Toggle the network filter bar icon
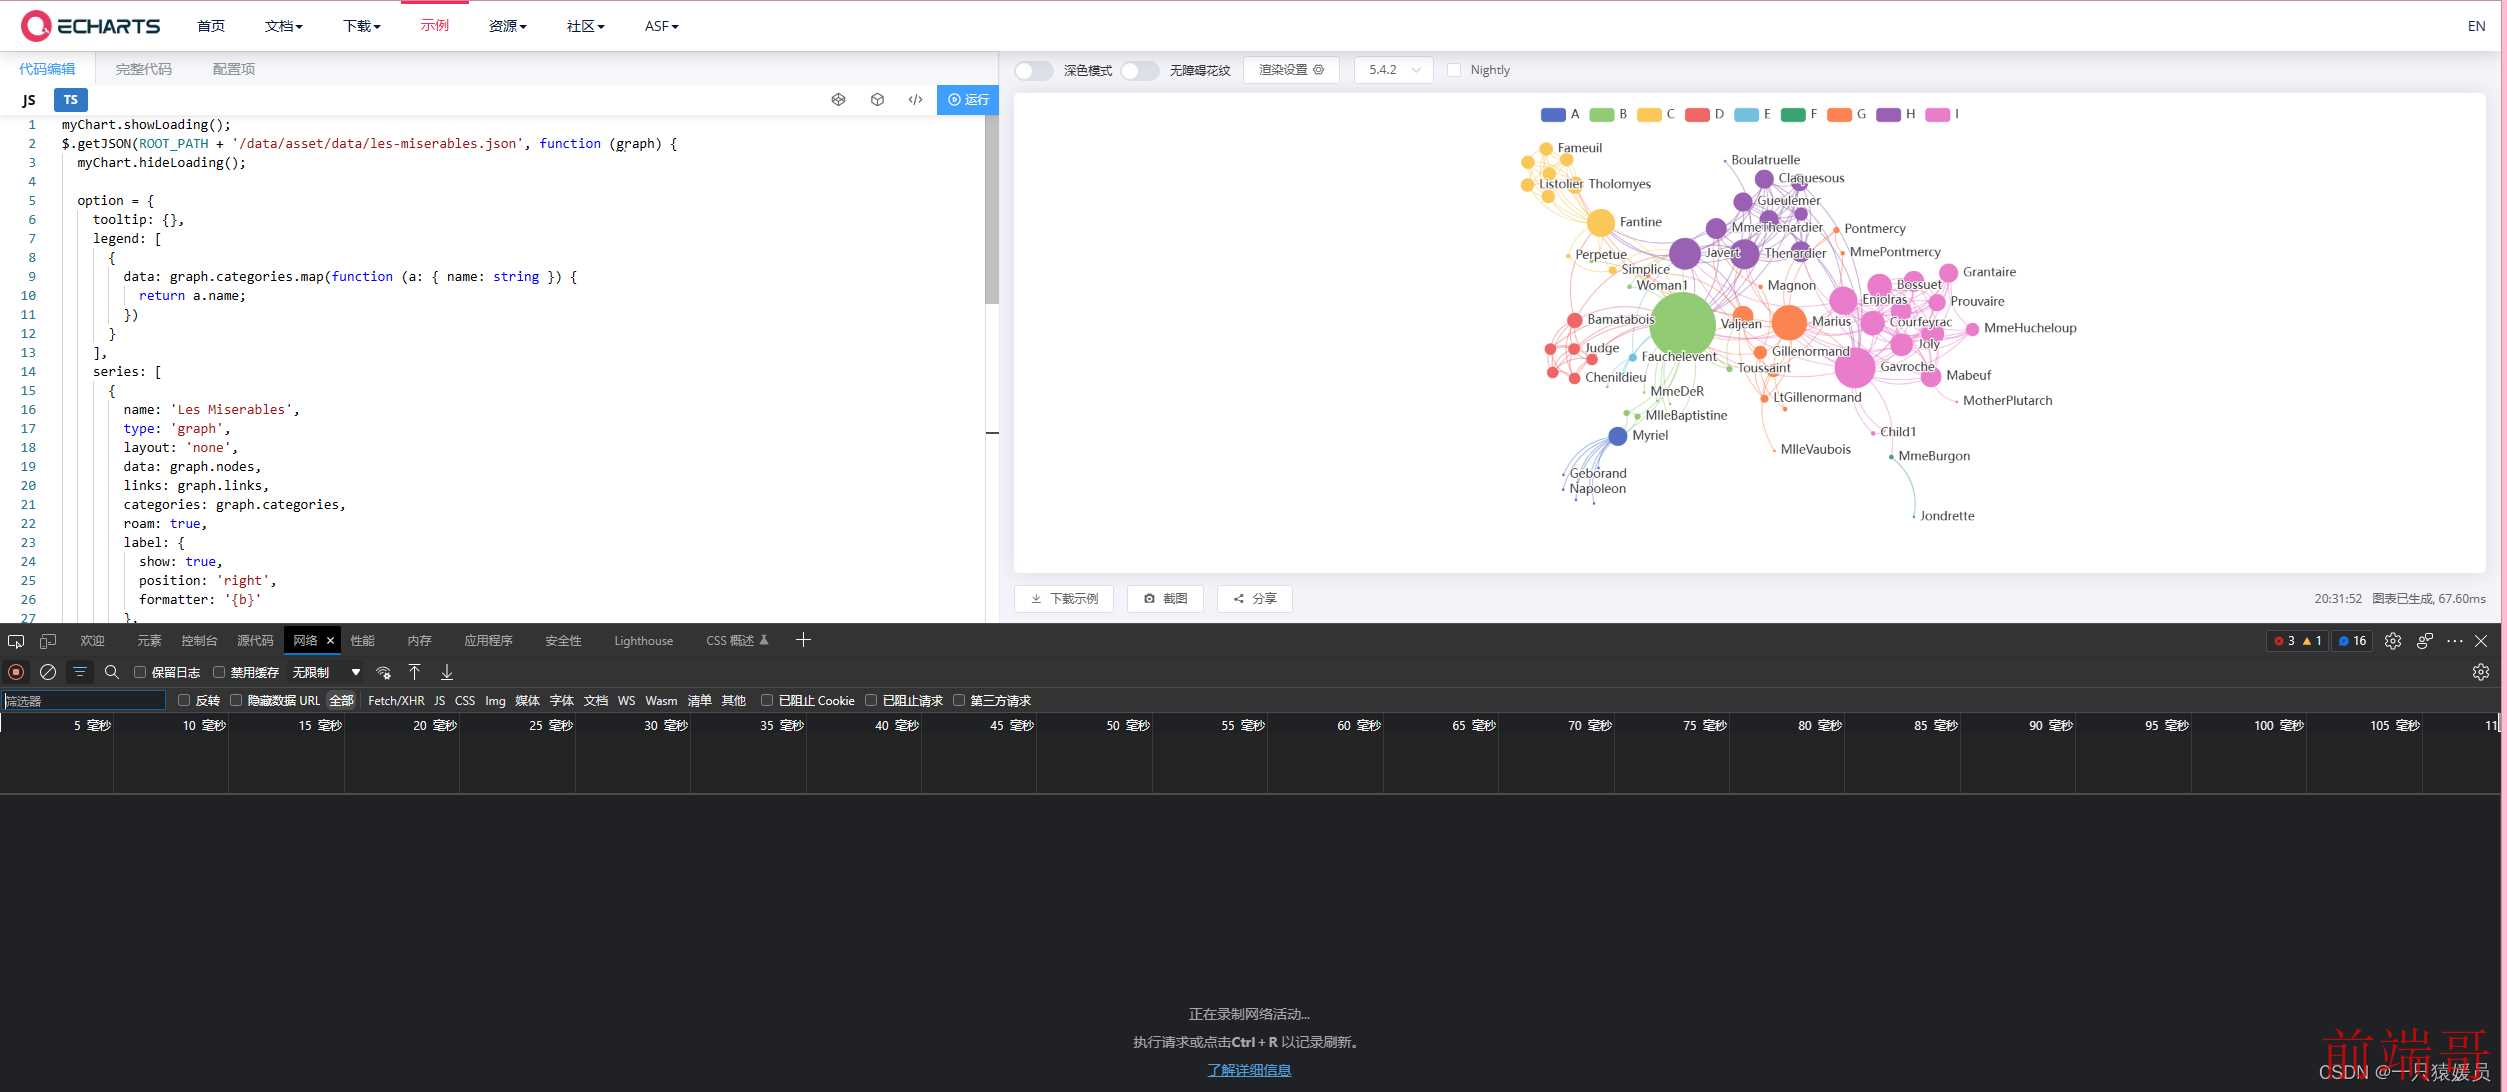Image resolution: width=2507 pixels, height=1092 pixels. click(x=80, y=672)
